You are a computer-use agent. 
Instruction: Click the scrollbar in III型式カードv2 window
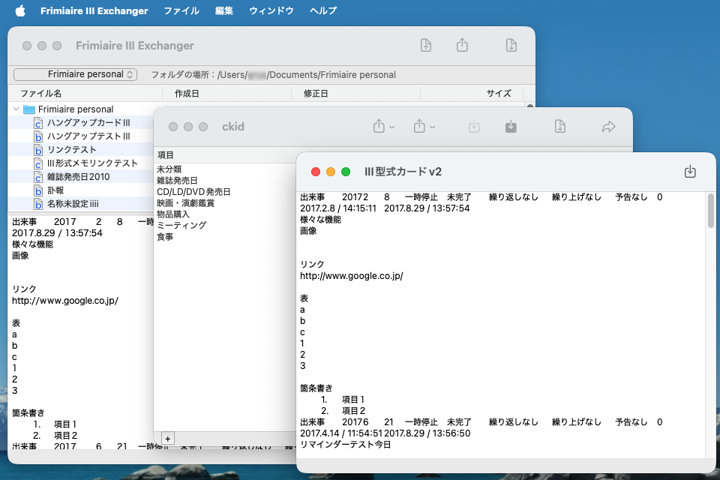click(711, 212)
